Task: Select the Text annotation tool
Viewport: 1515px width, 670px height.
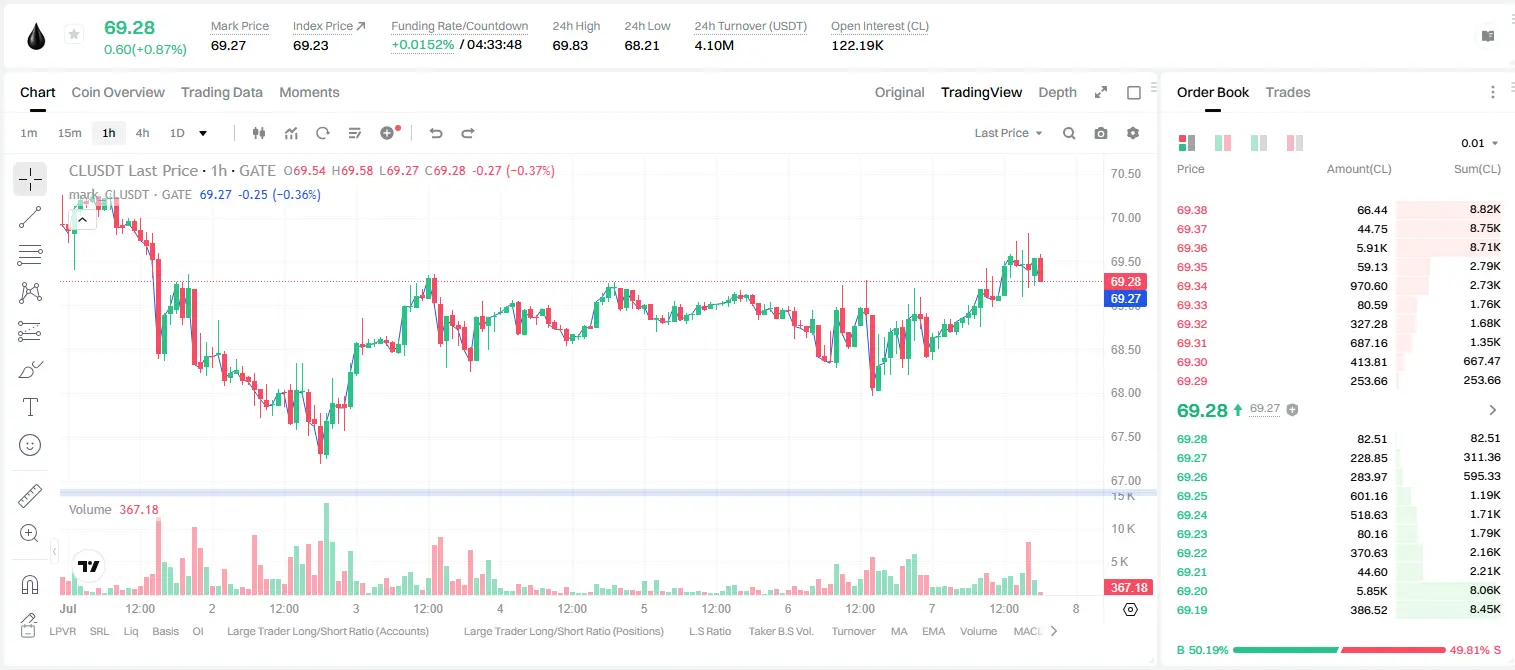Action: pos(30,407)
